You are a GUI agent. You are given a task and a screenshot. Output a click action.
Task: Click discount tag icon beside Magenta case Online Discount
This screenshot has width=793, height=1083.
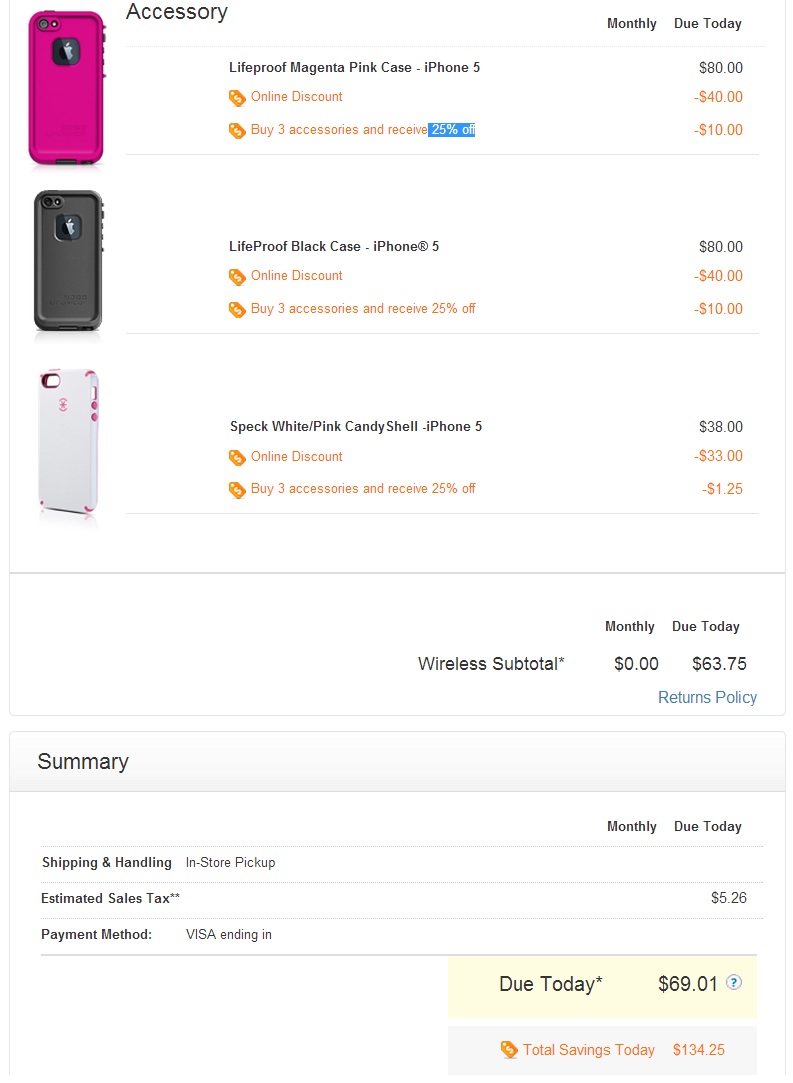coord(237,97)
